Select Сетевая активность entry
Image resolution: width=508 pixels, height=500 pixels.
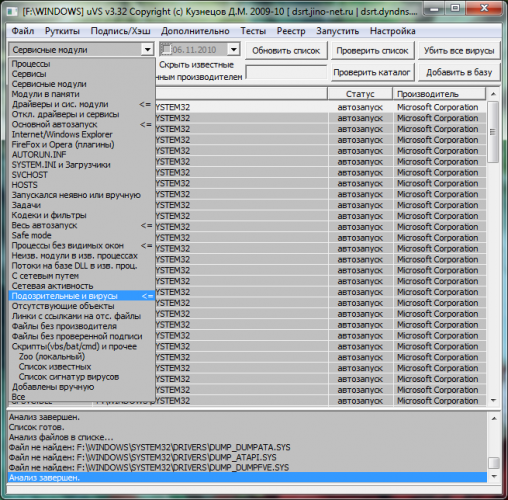(x=82, y=286)
